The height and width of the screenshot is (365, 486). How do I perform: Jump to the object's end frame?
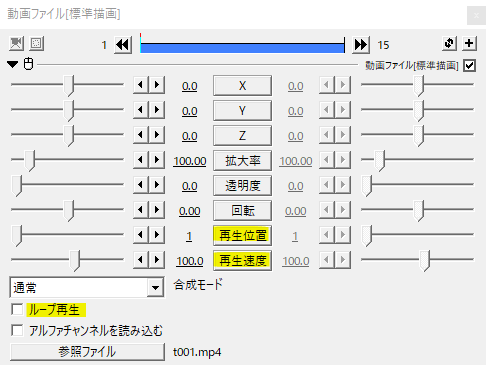pyautogui.click(x=361, y=45)
